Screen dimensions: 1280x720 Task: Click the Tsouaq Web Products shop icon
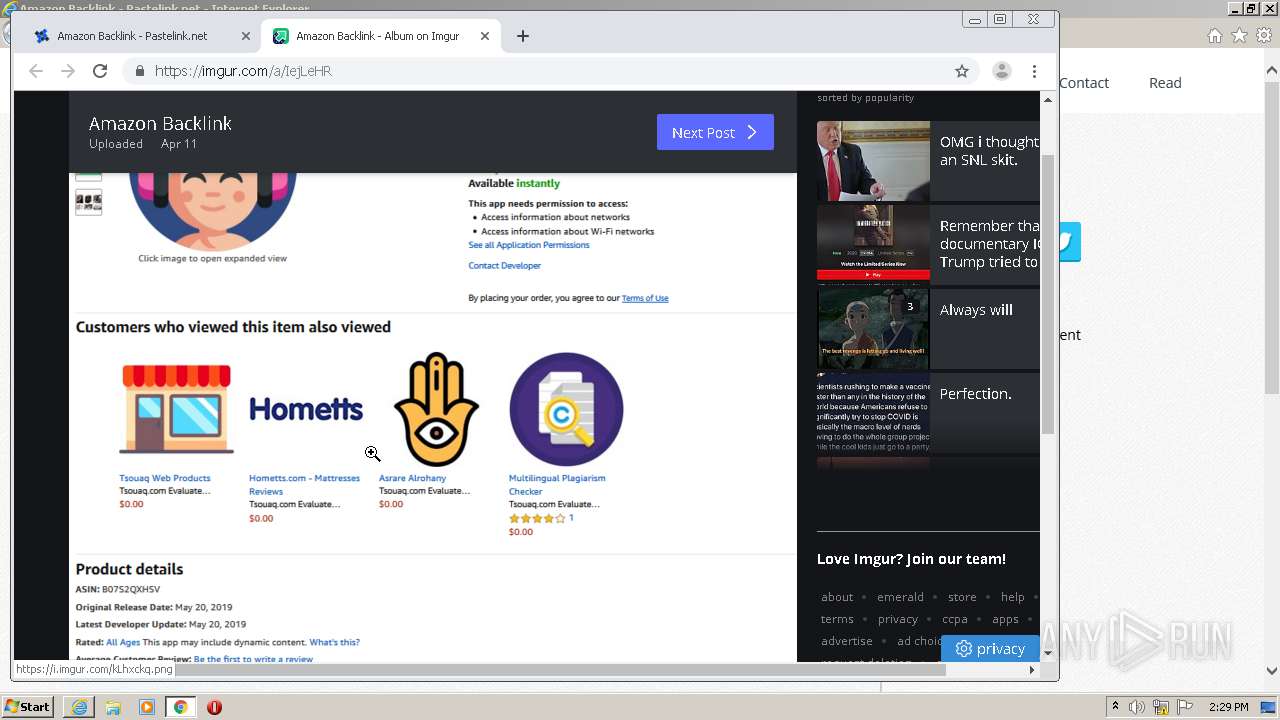tap(176, 409)
